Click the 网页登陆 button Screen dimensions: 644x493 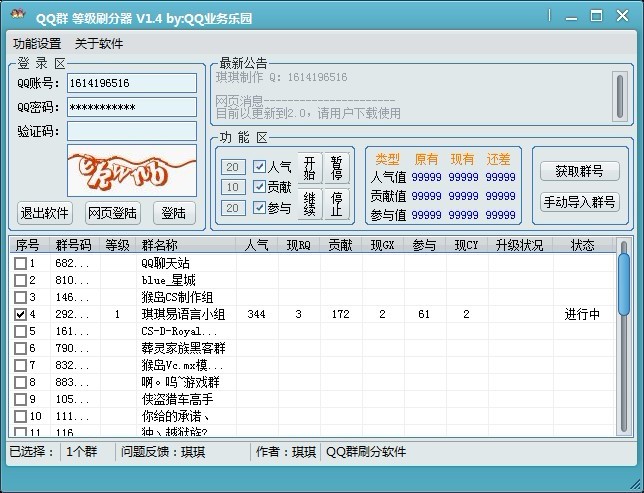[113, 213]
